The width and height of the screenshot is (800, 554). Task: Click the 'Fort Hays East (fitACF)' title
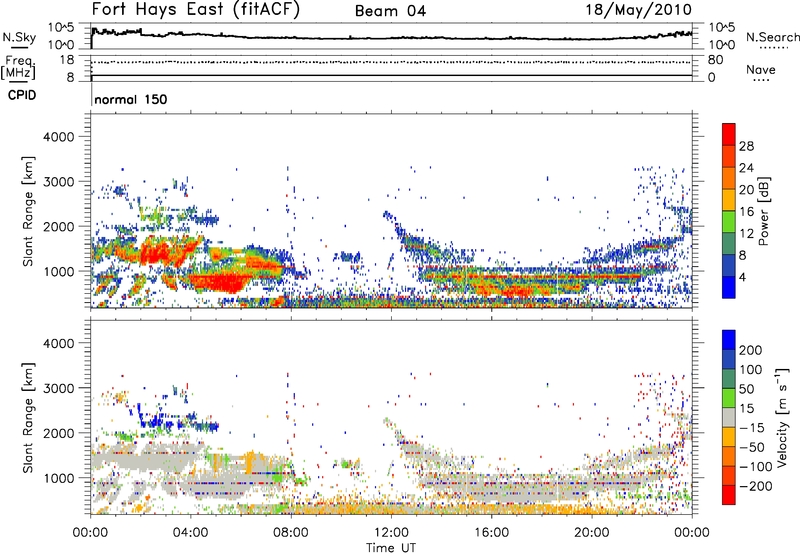[196, 10]
